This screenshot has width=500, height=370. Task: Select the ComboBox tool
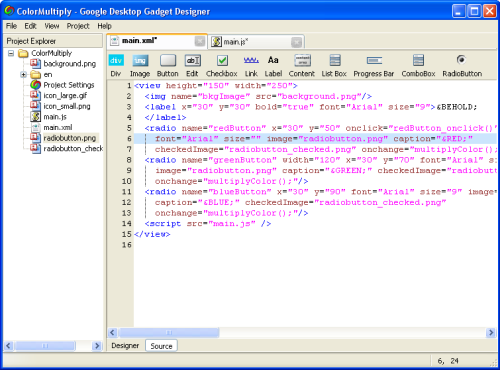click(418, 66)
